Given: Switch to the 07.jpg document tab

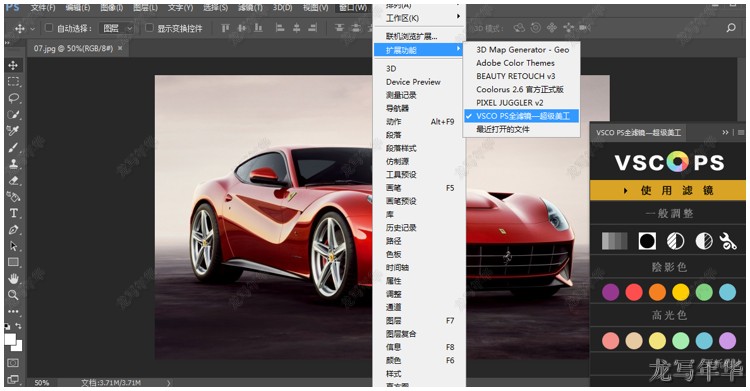Looking at the screenshot, I should pos(73,48).
